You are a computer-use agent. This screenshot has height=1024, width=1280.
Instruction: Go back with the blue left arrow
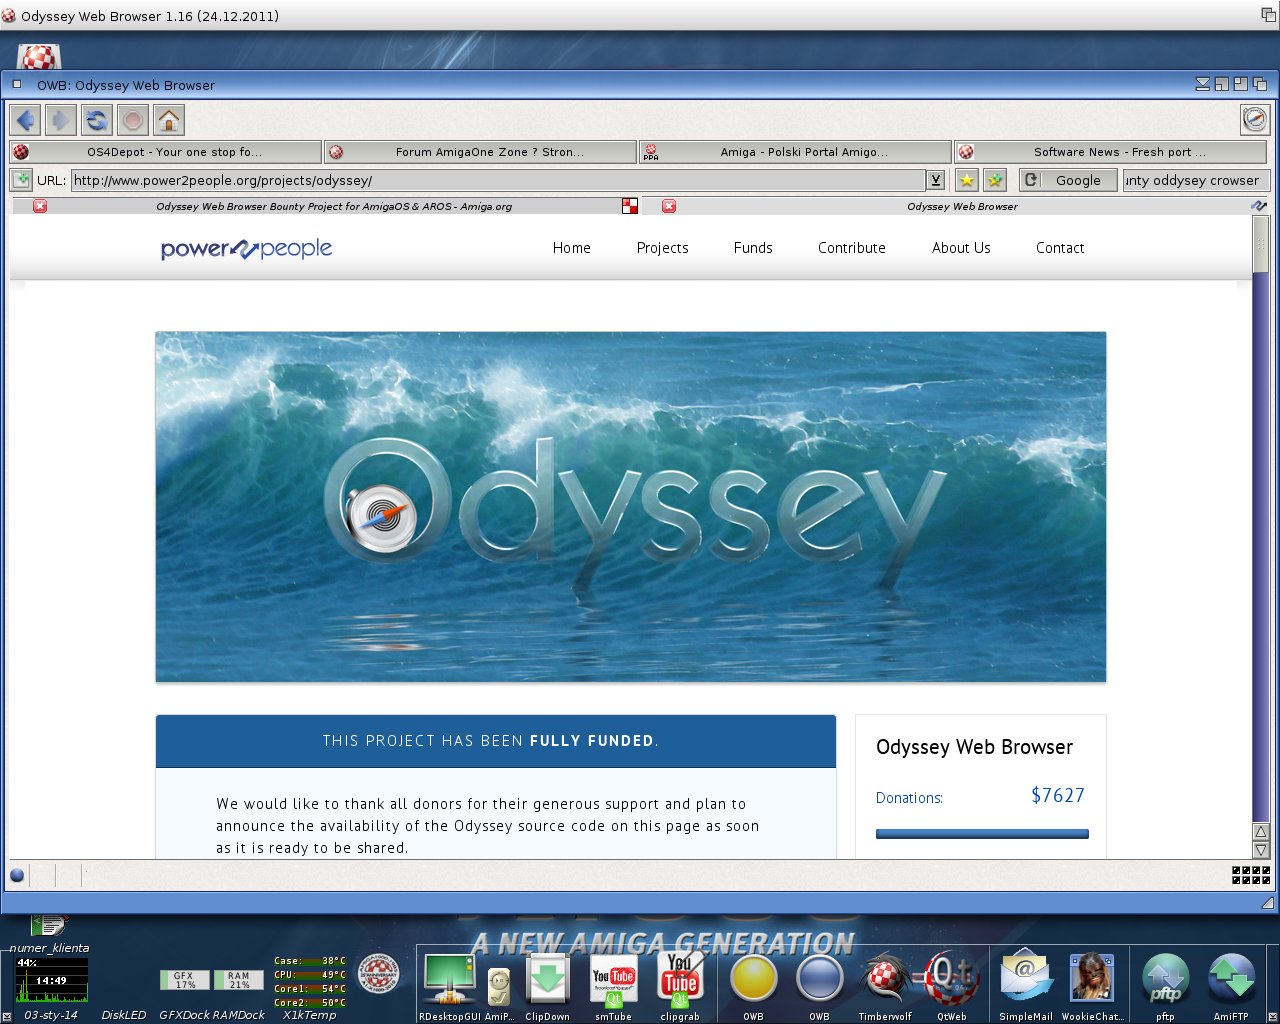pyautogui.click(x=25, y=121)
